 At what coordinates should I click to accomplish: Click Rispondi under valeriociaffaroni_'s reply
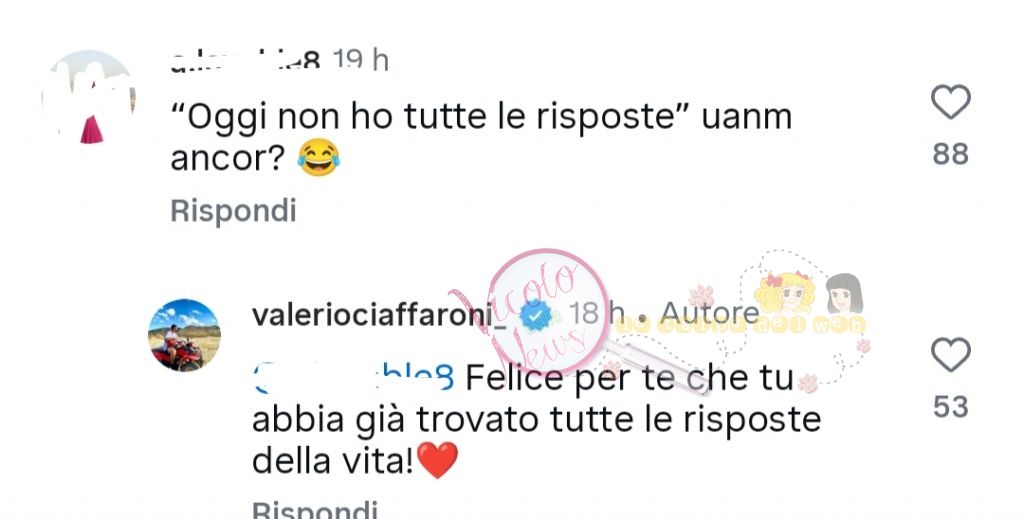click(315, 509)
